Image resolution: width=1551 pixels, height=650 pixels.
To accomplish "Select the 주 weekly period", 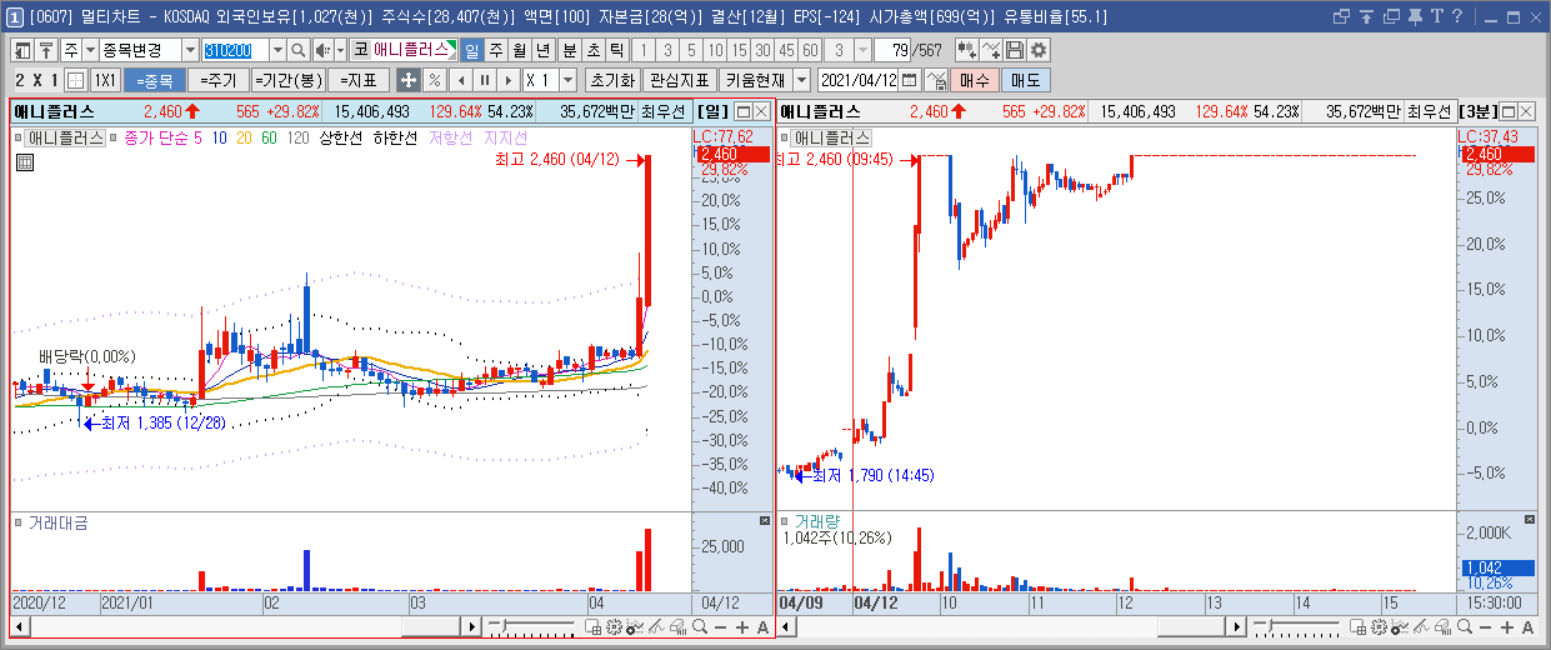I will [495, 50].
